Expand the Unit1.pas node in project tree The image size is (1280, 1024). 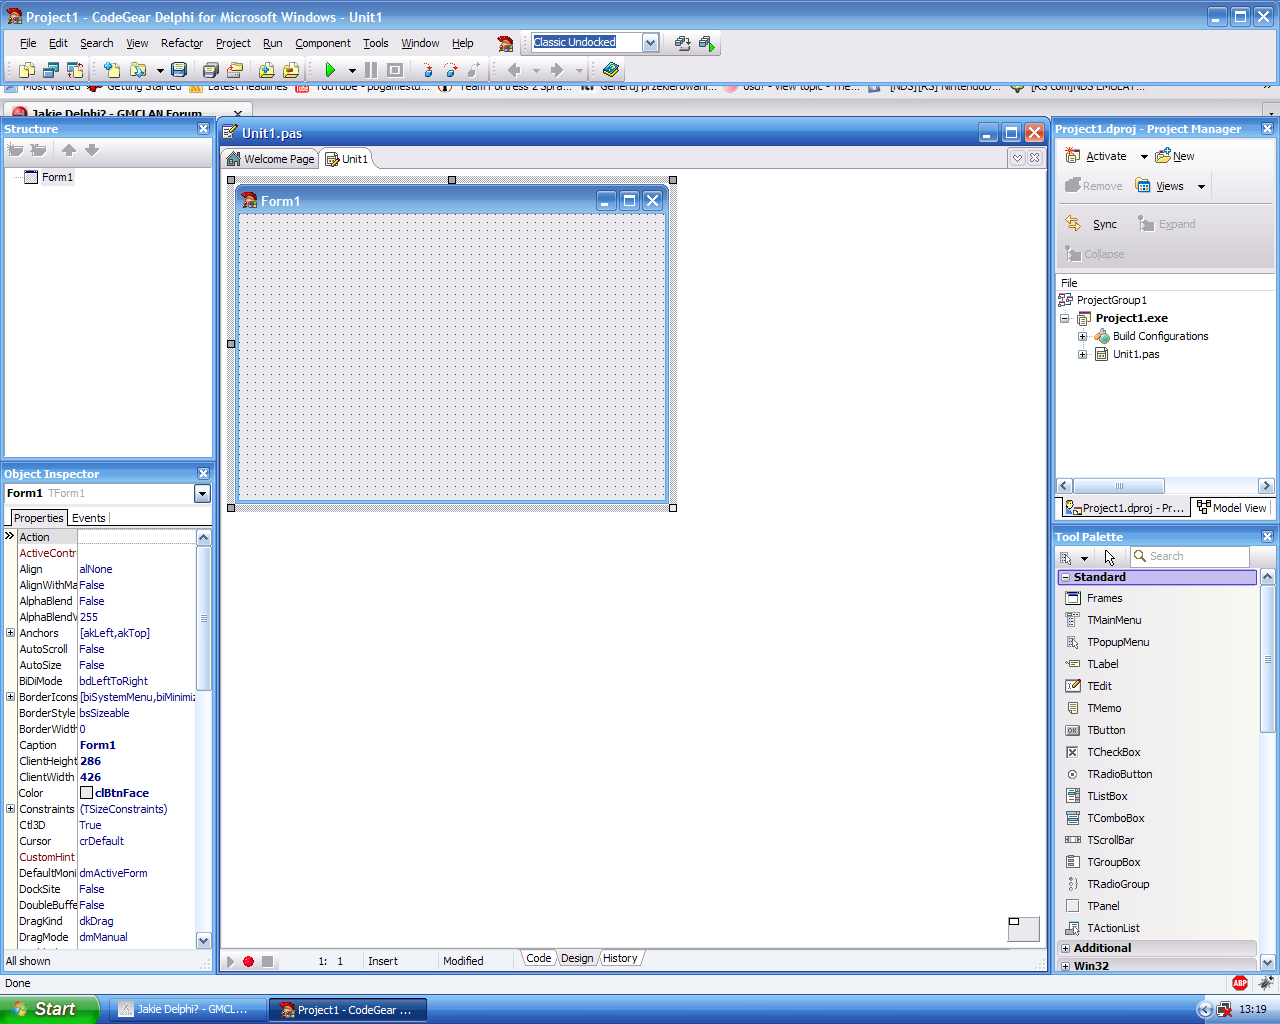point(1082,354)
